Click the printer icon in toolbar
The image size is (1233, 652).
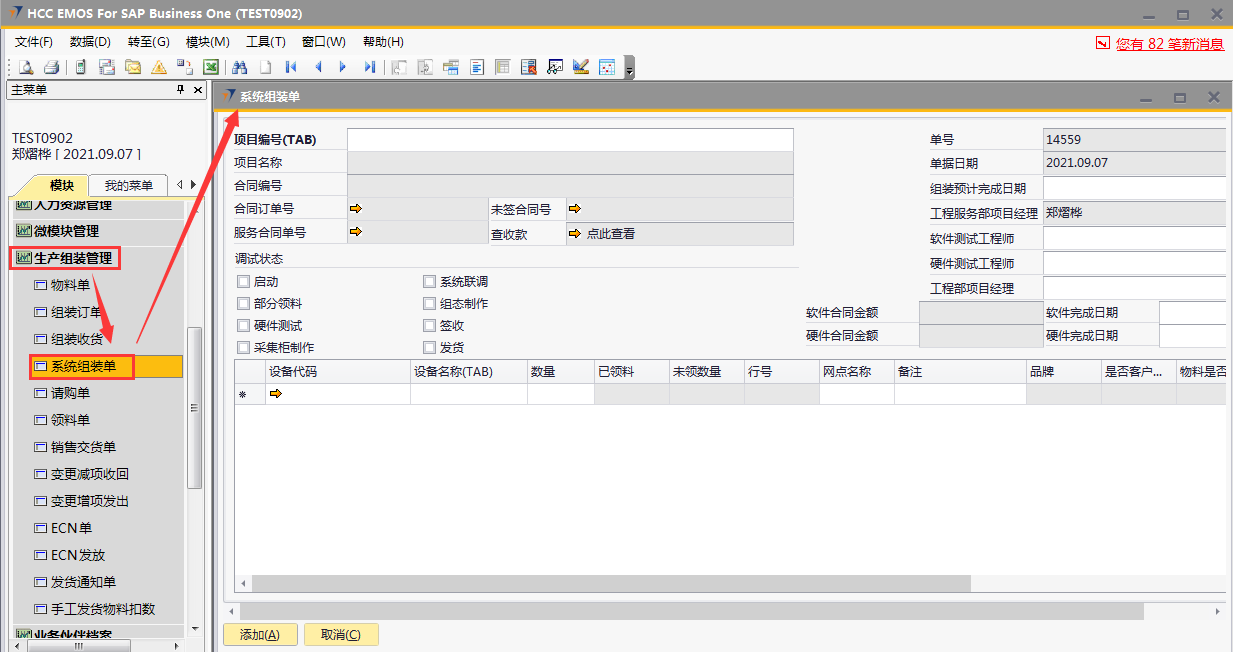(x=51, y=67)
